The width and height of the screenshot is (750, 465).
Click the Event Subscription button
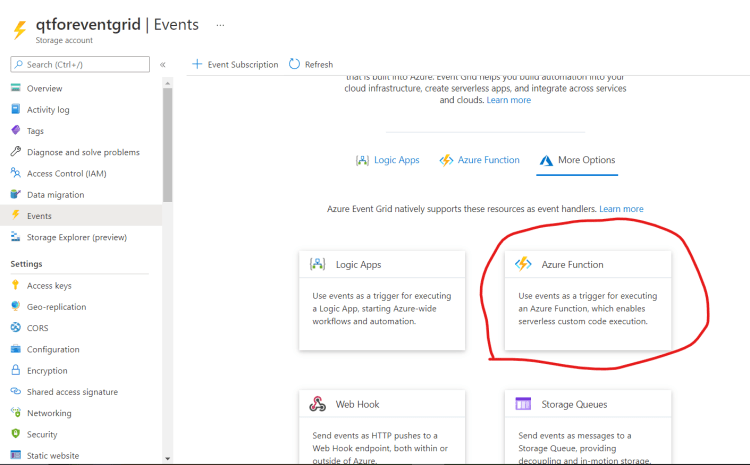(x=235, y=64)
